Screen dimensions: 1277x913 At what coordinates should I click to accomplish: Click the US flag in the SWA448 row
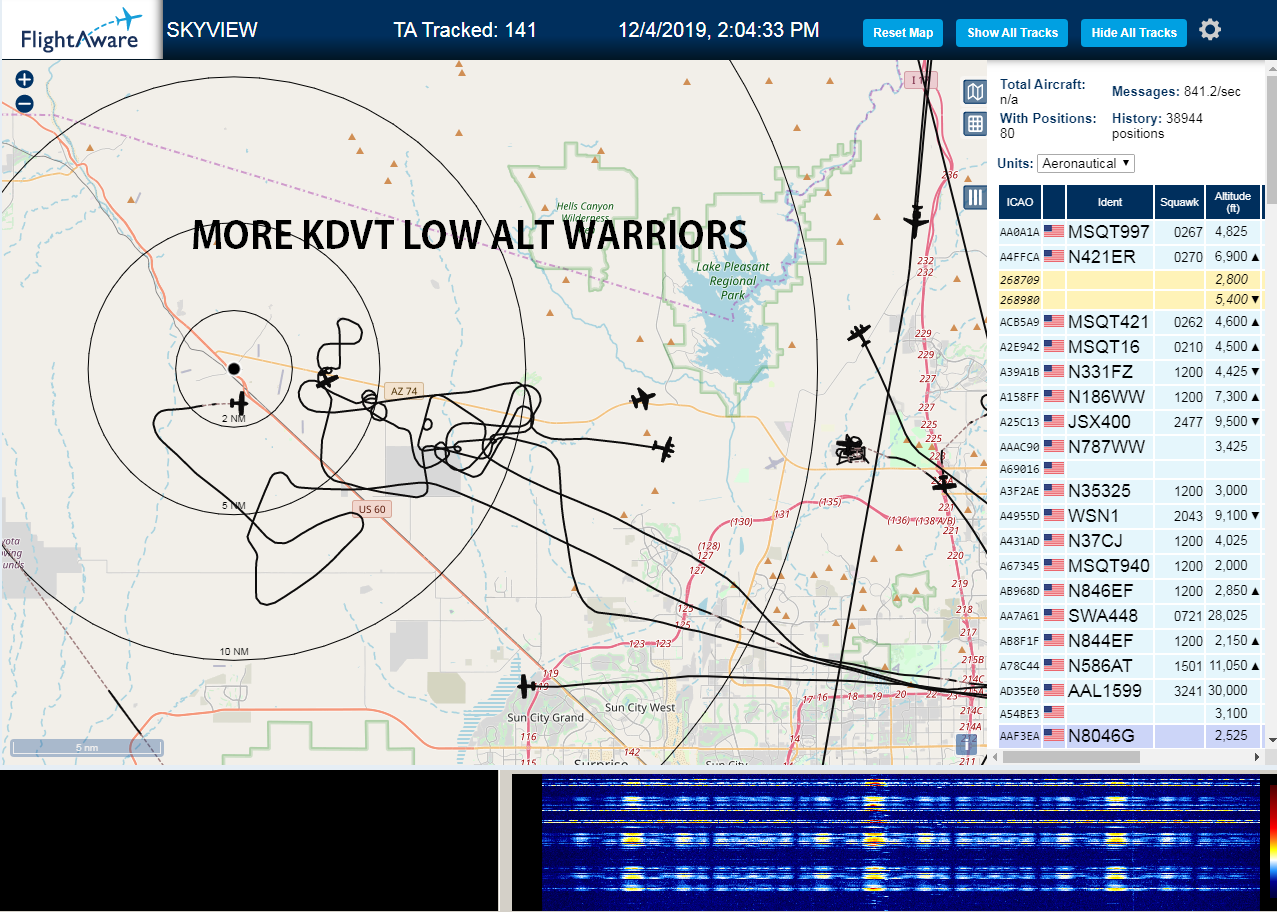(1054, 616)
